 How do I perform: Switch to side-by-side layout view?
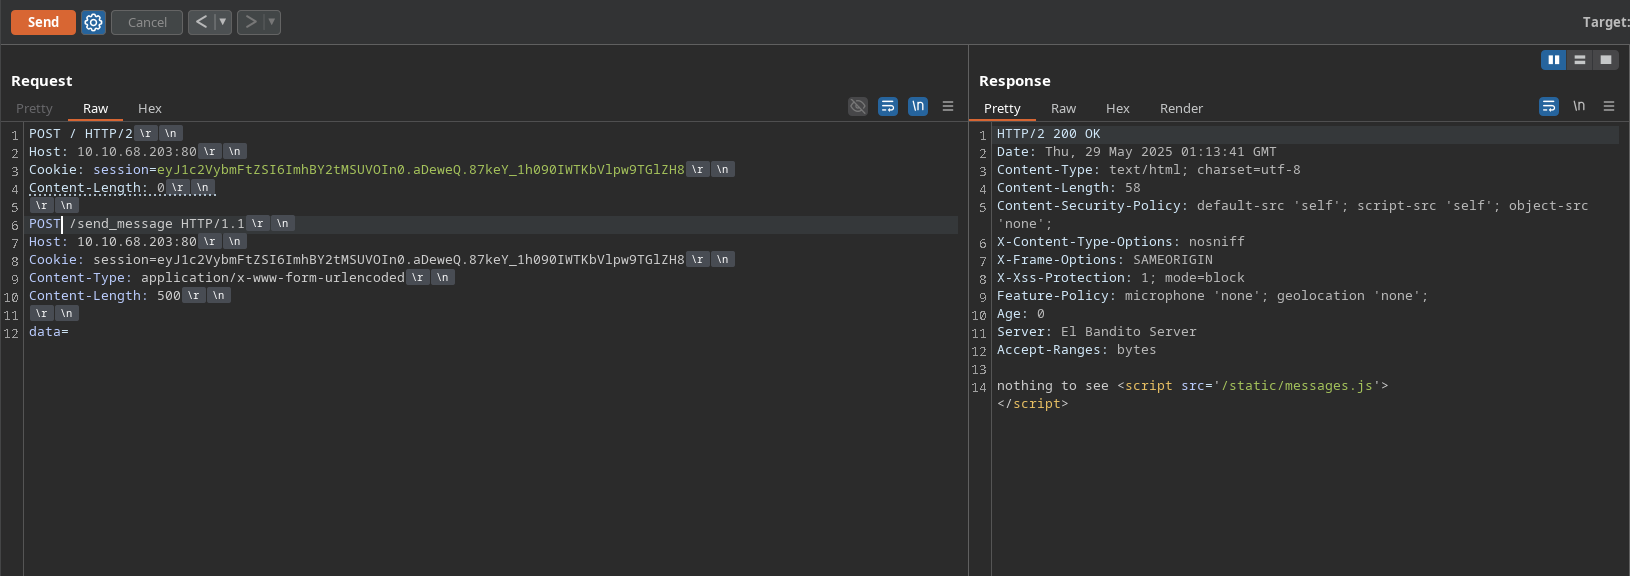click(1553, 60)
